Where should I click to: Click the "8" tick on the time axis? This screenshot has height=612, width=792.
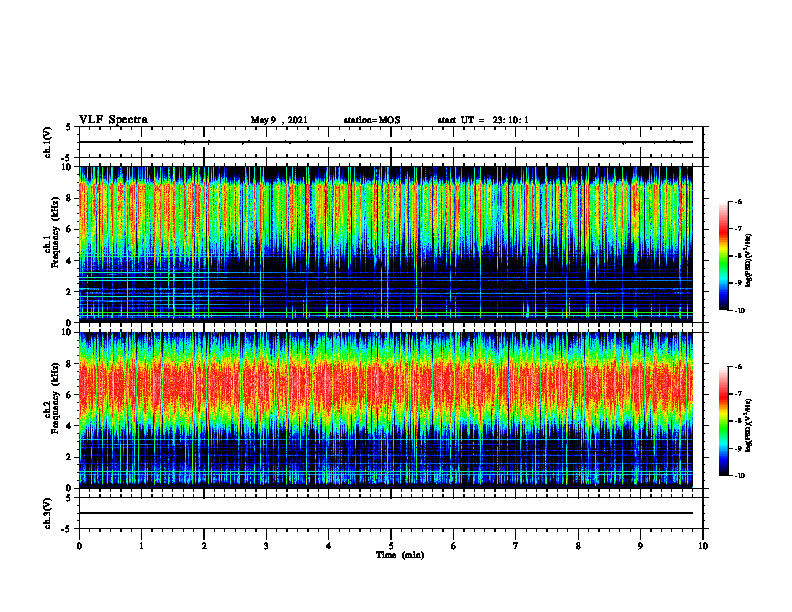pyautogui.click(x=578, y=546)
